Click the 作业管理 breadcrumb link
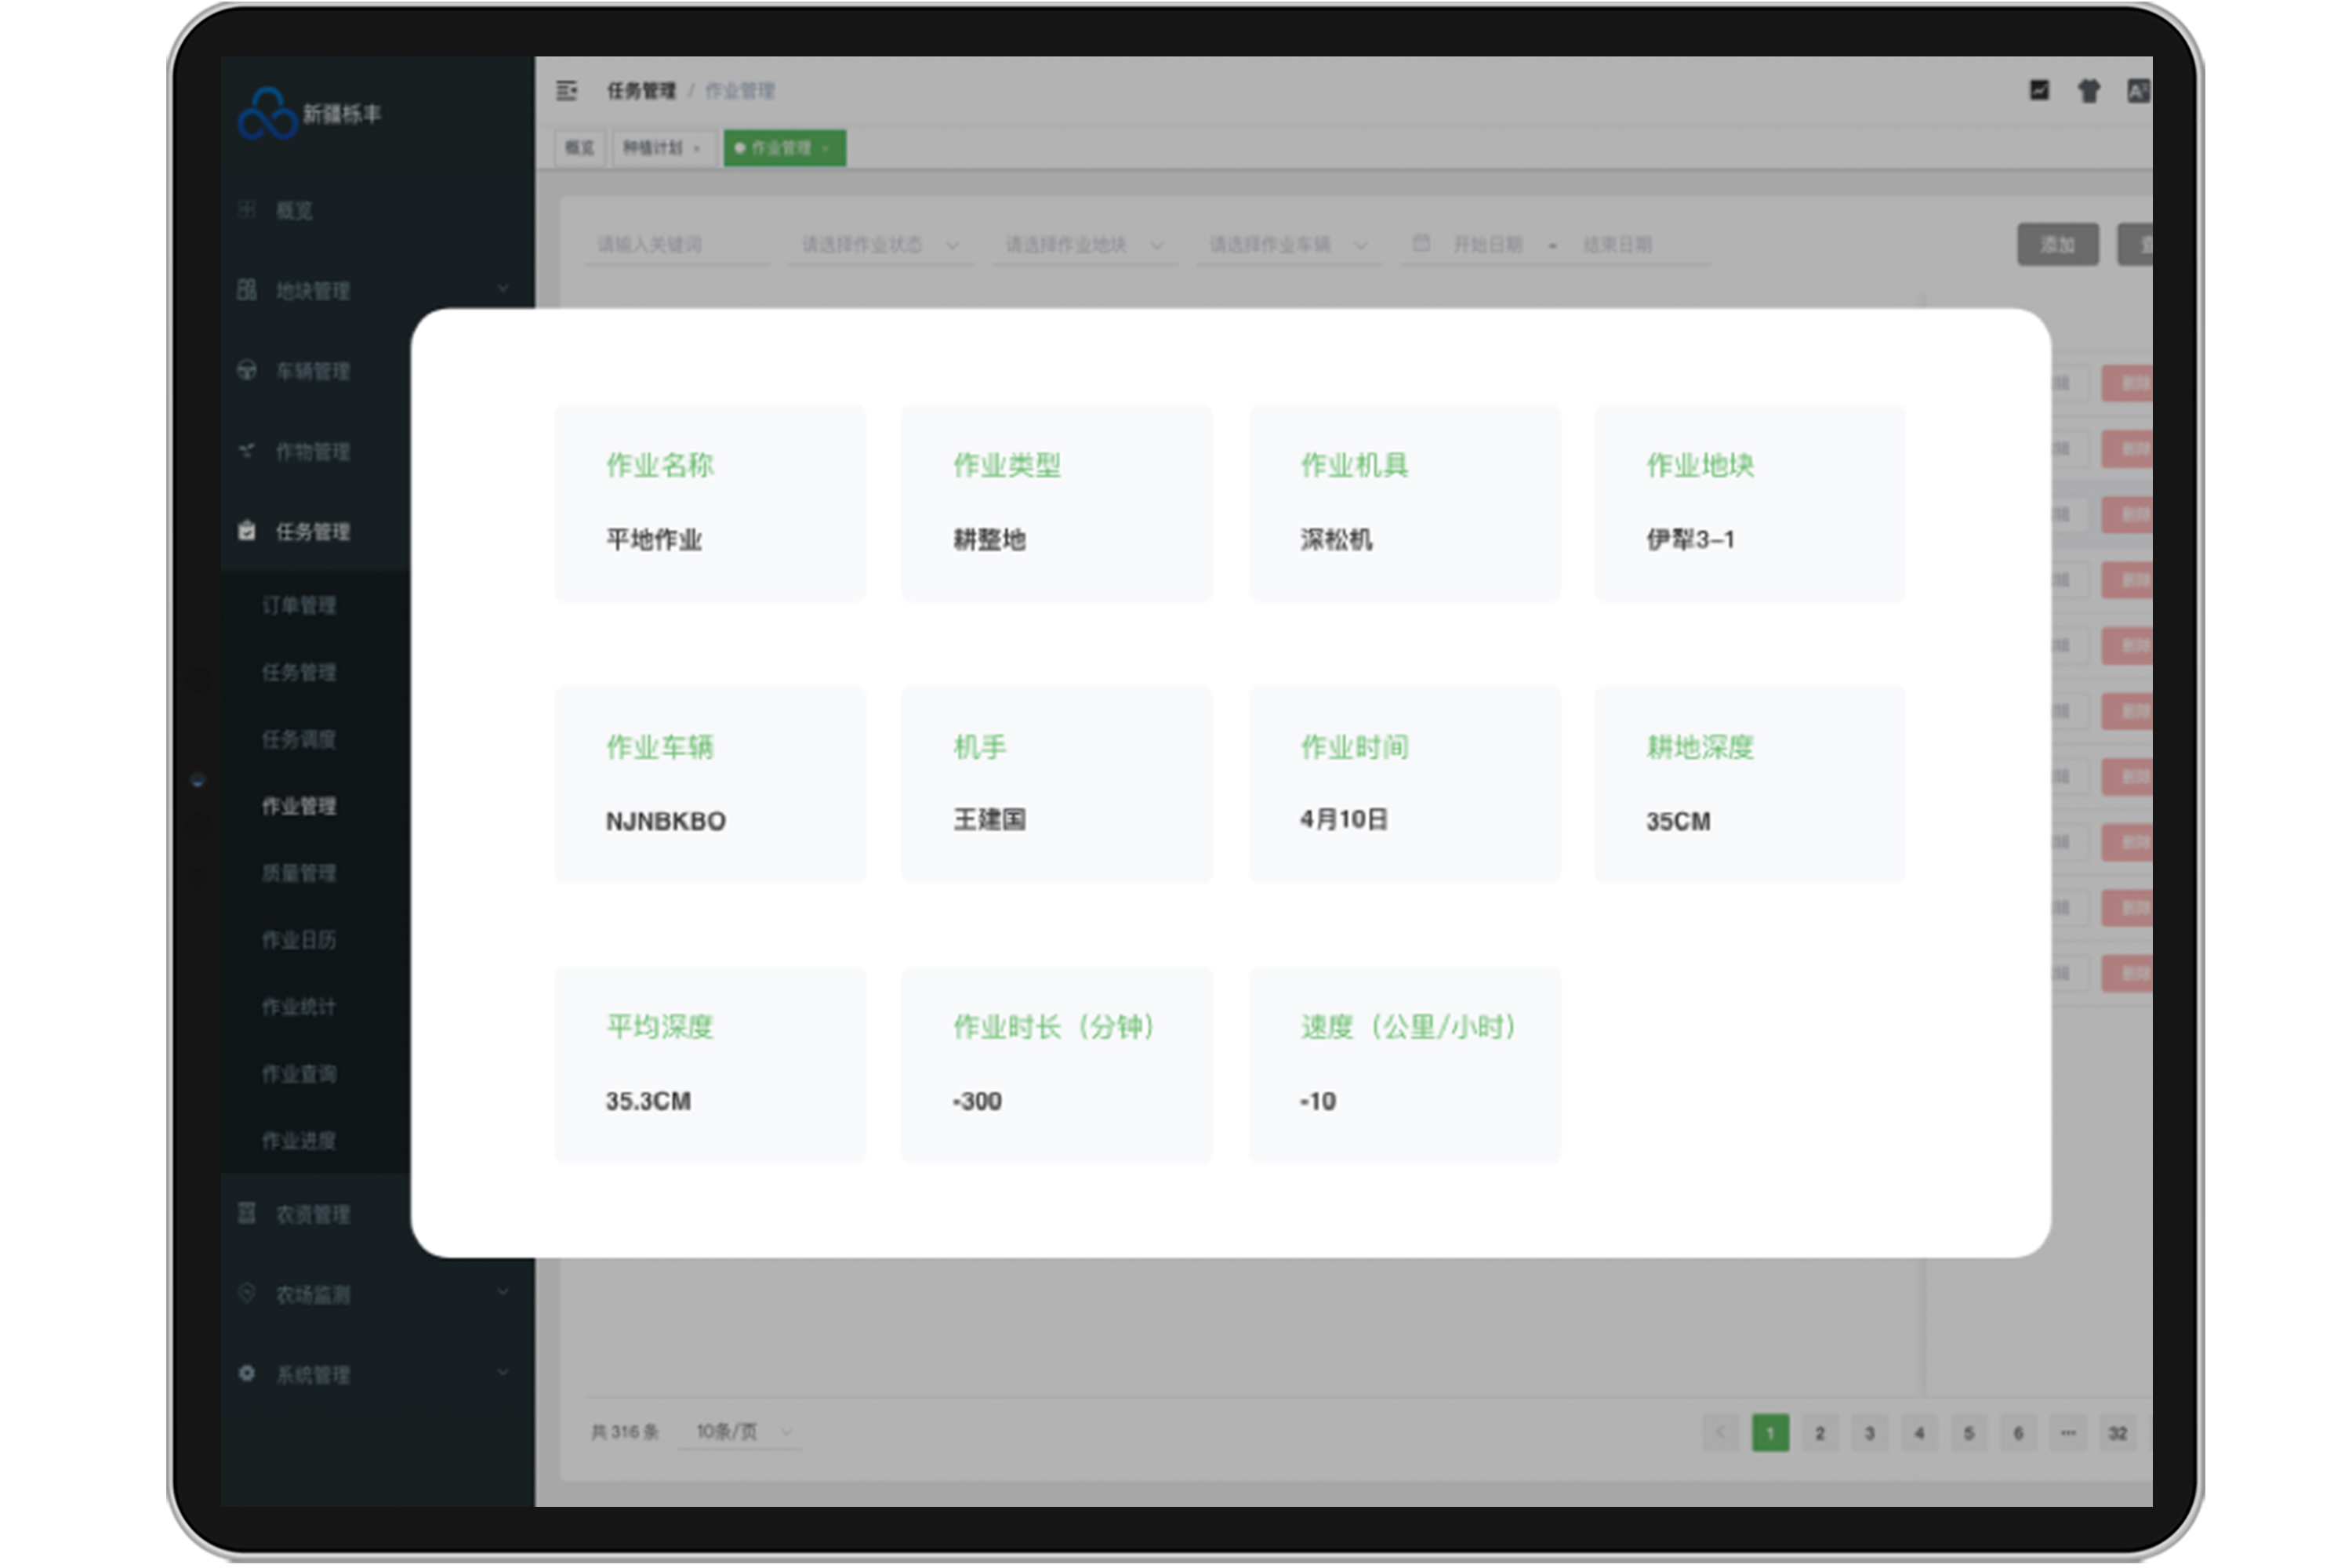Viewport: 2352px width, 1568px height. [740, 91]
